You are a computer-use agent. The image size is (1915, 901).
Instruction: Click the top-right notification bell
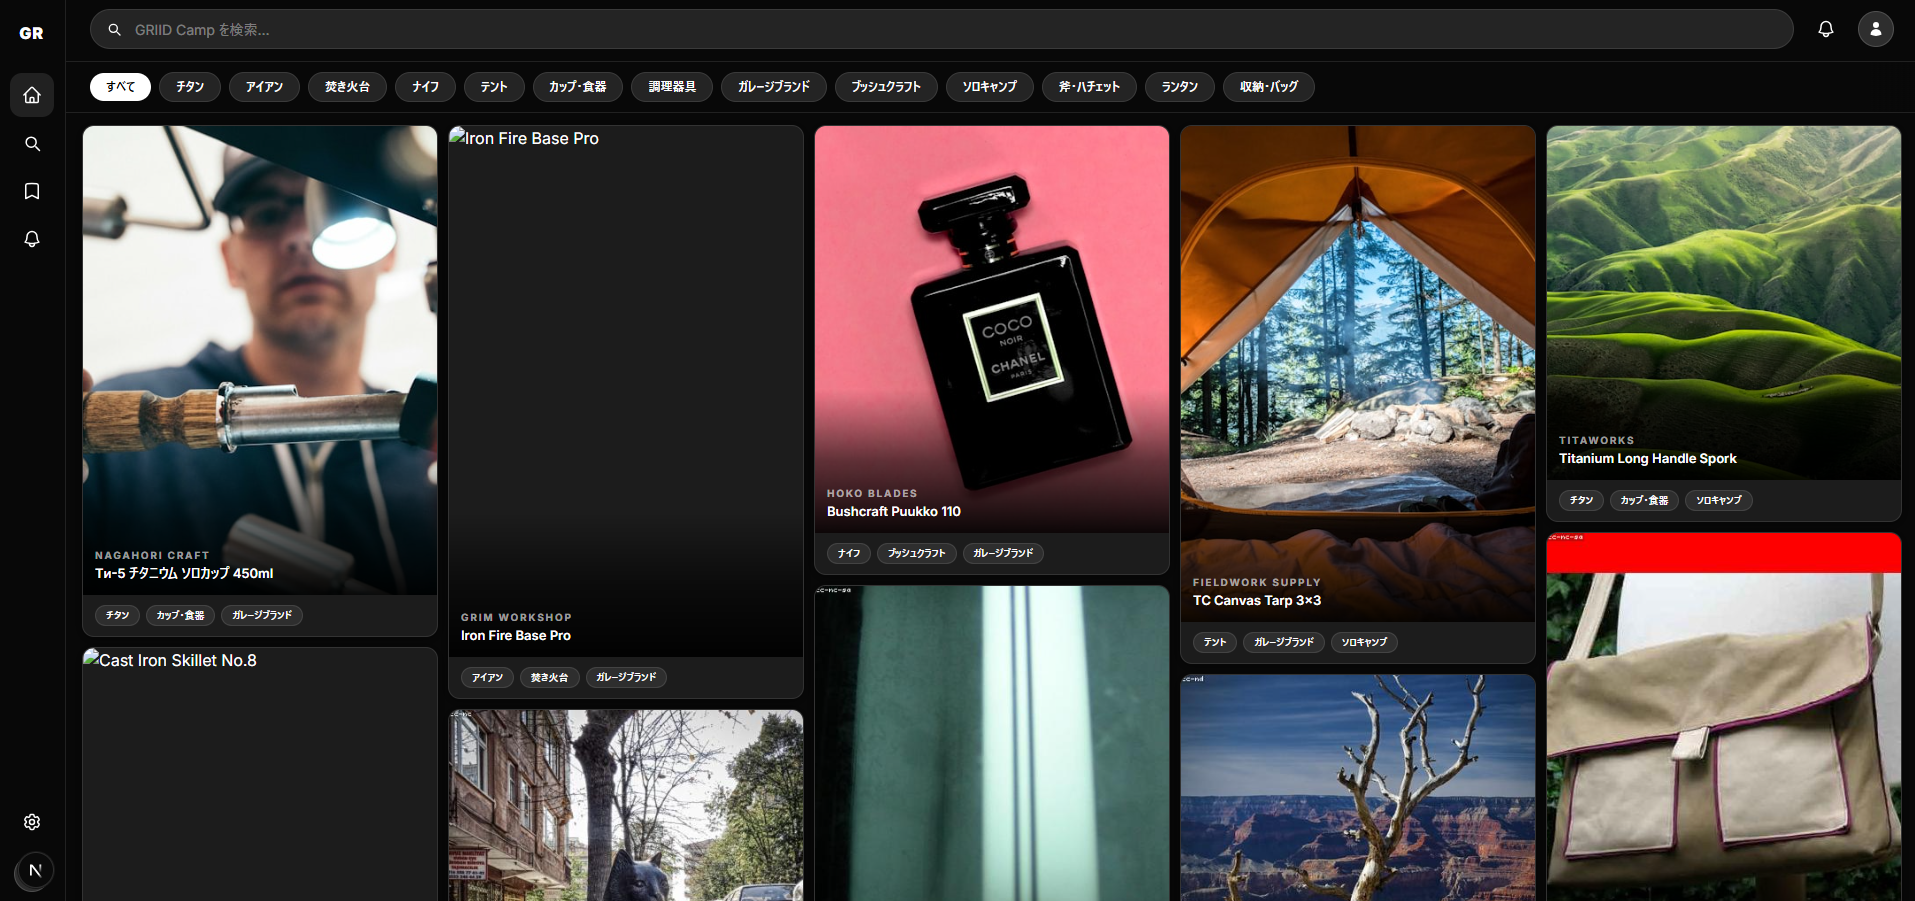pos(1825,30)
